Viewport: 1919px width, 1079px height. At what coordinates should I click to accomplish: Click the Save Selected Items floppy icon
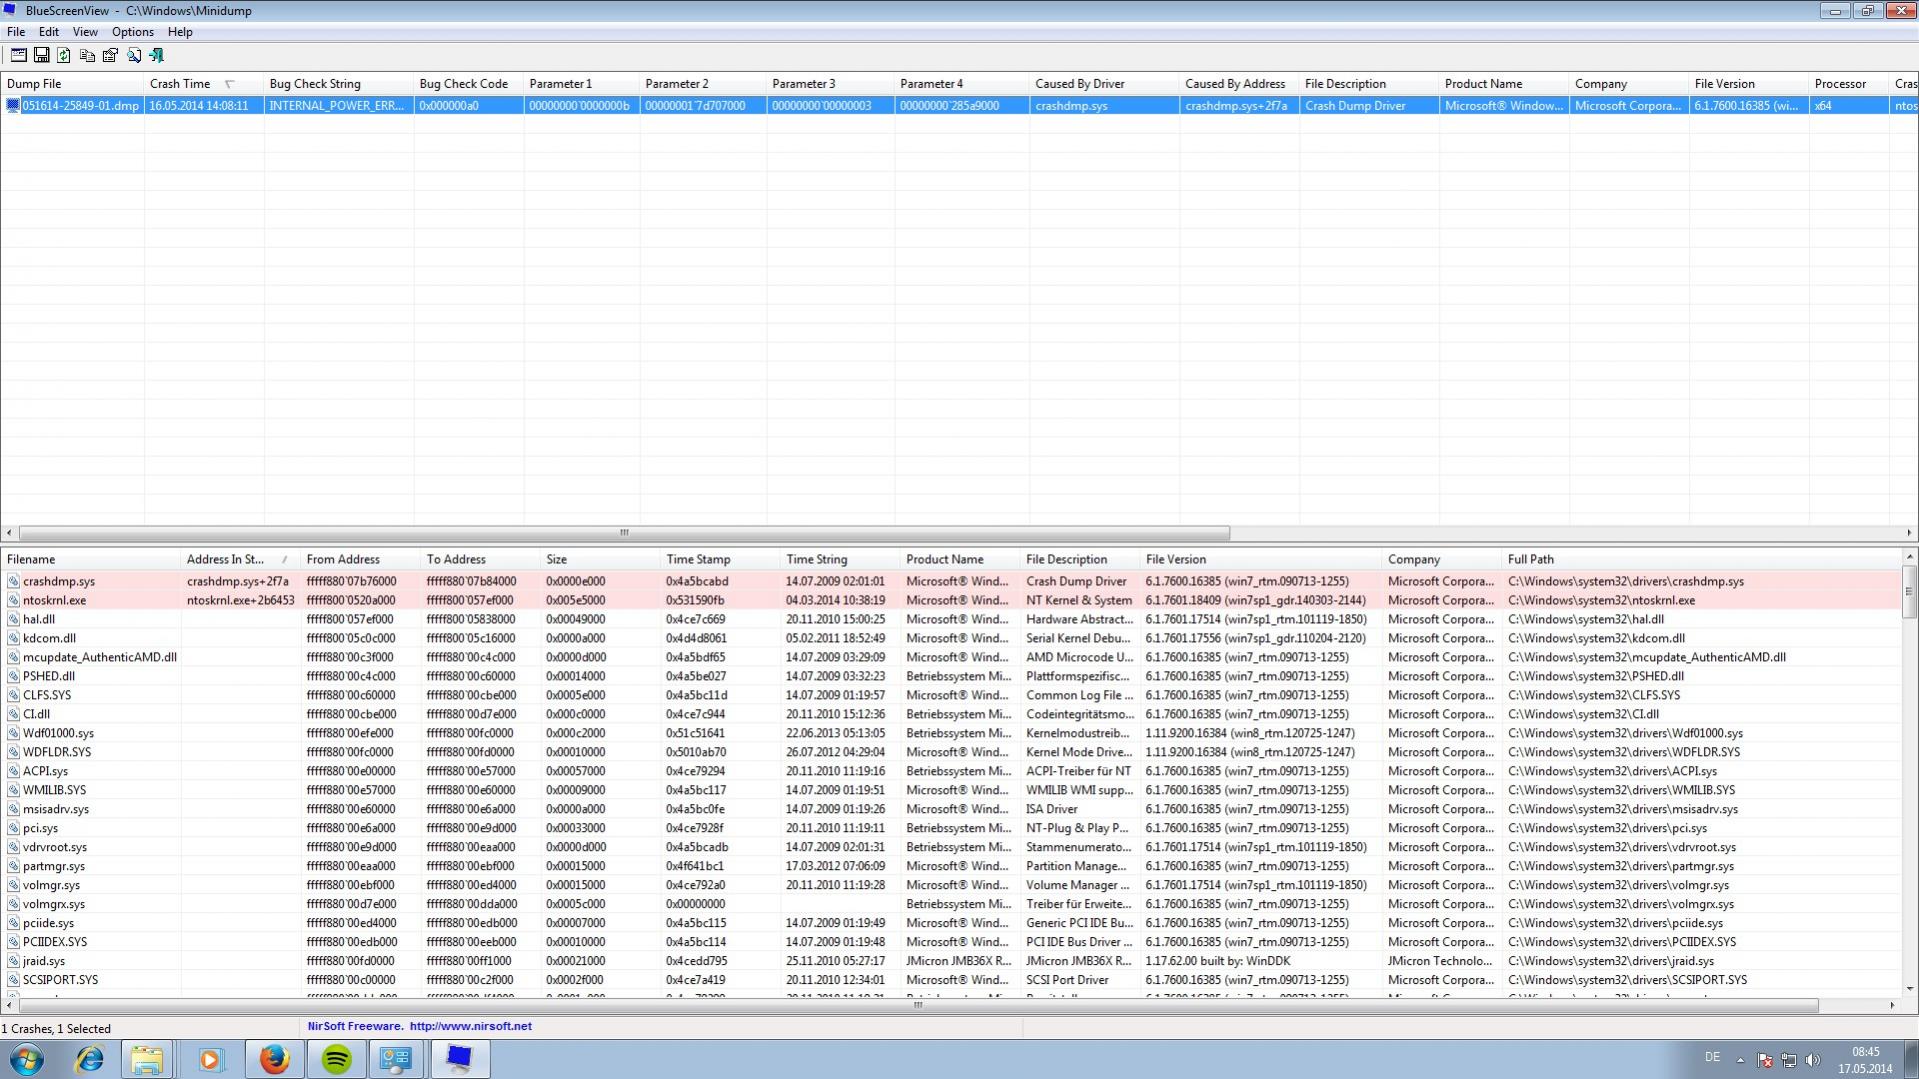click(41, 55)
